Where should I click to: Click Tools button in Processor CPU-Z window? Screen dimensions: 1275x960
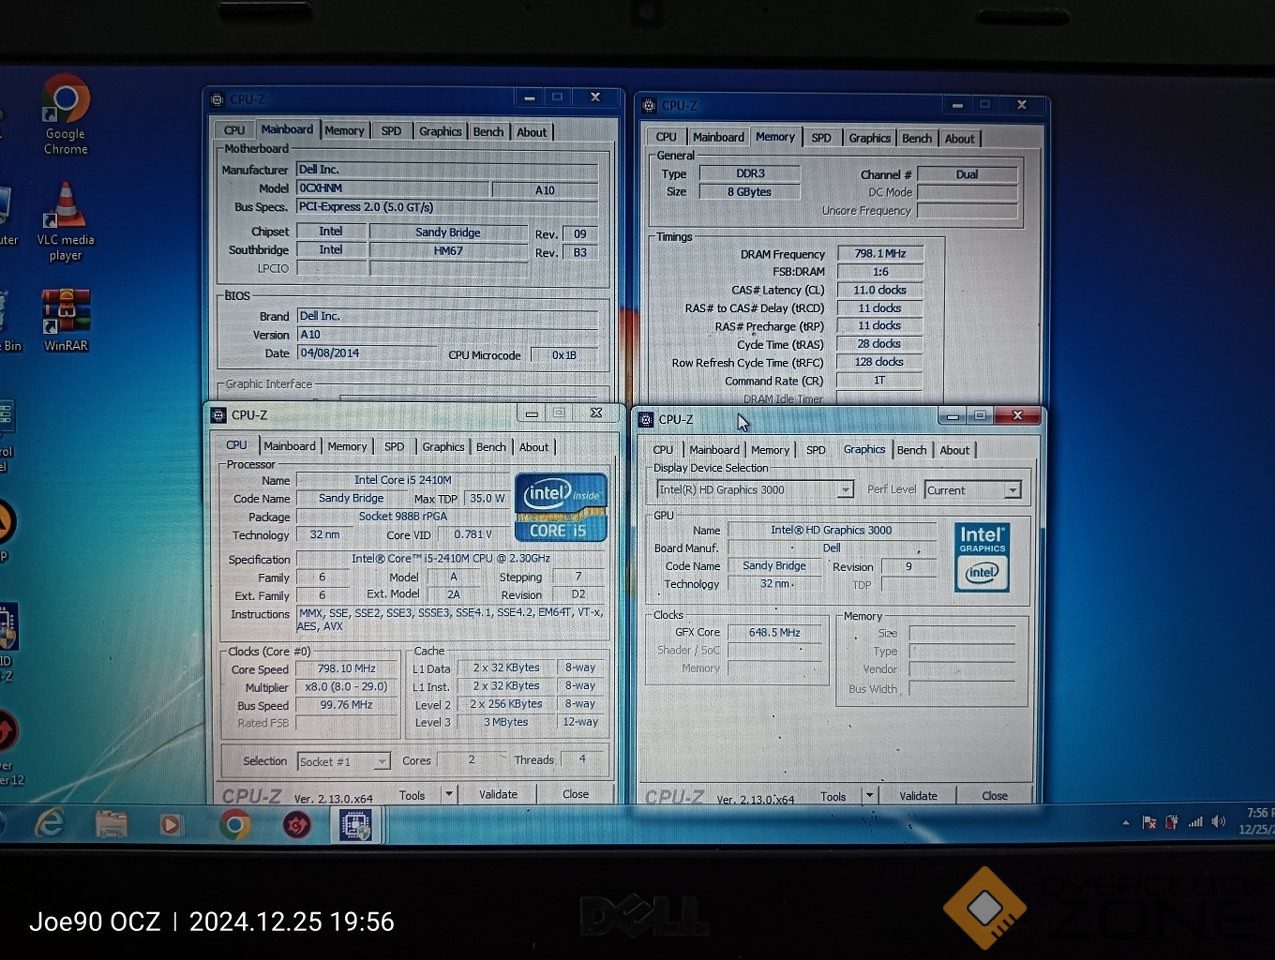[x=412, y=796]
